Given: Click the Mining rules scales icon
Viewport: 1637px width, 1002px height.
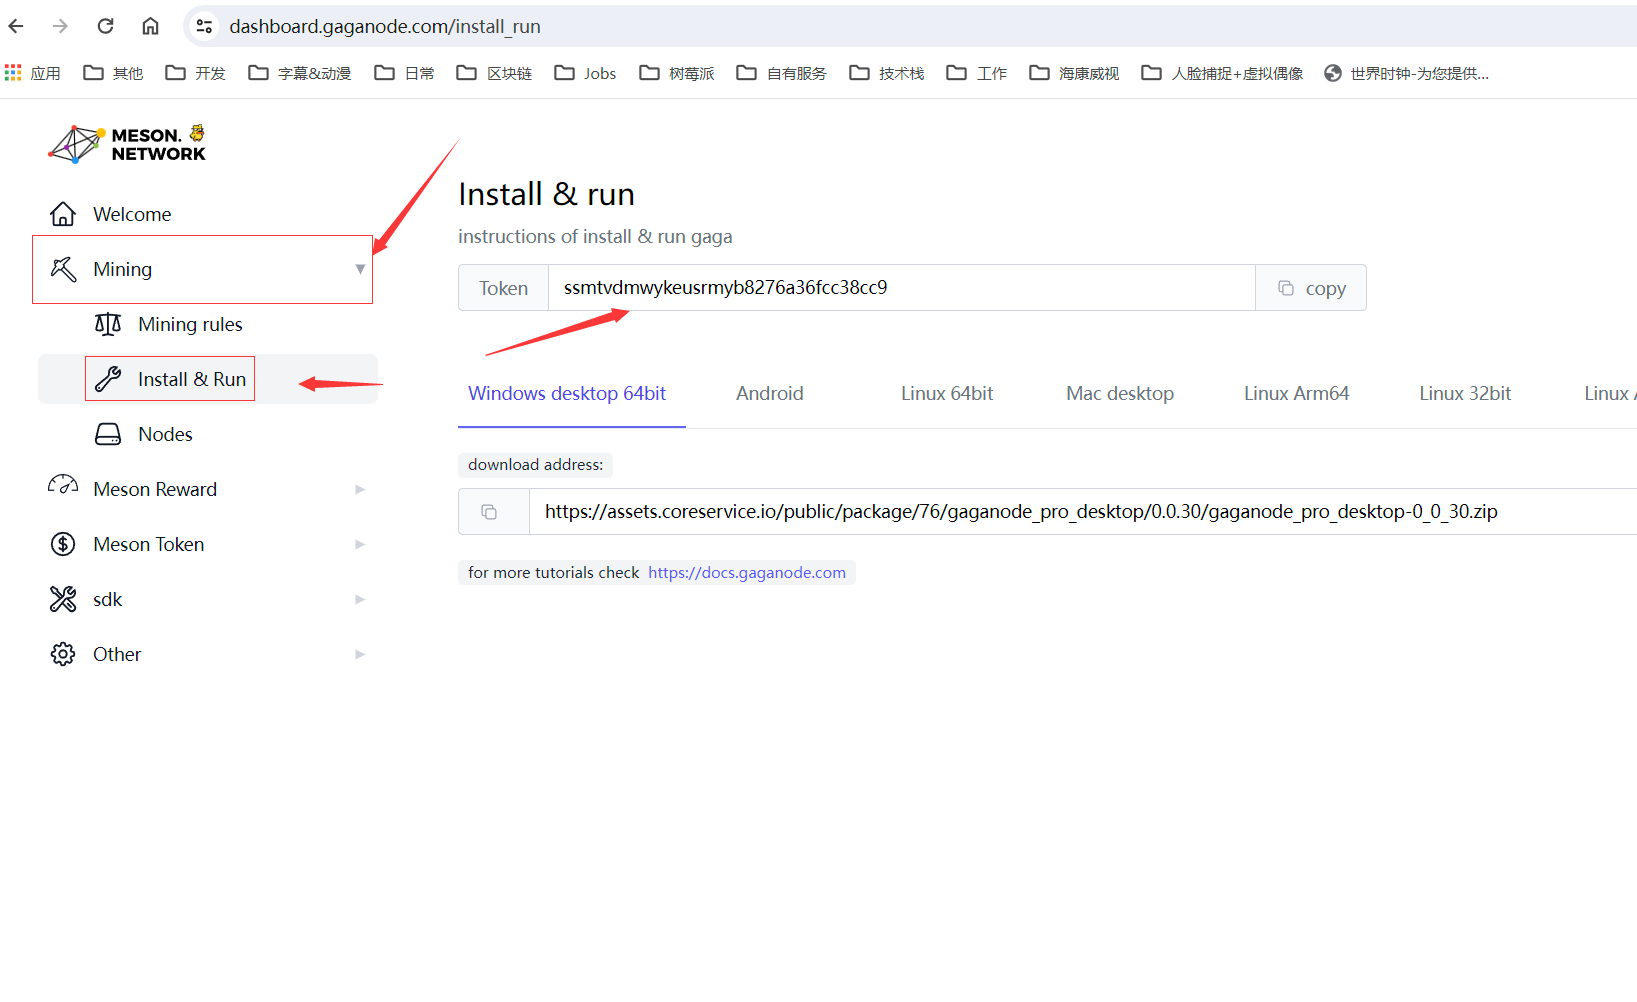Looking at the screenshot, I should 108,324.
